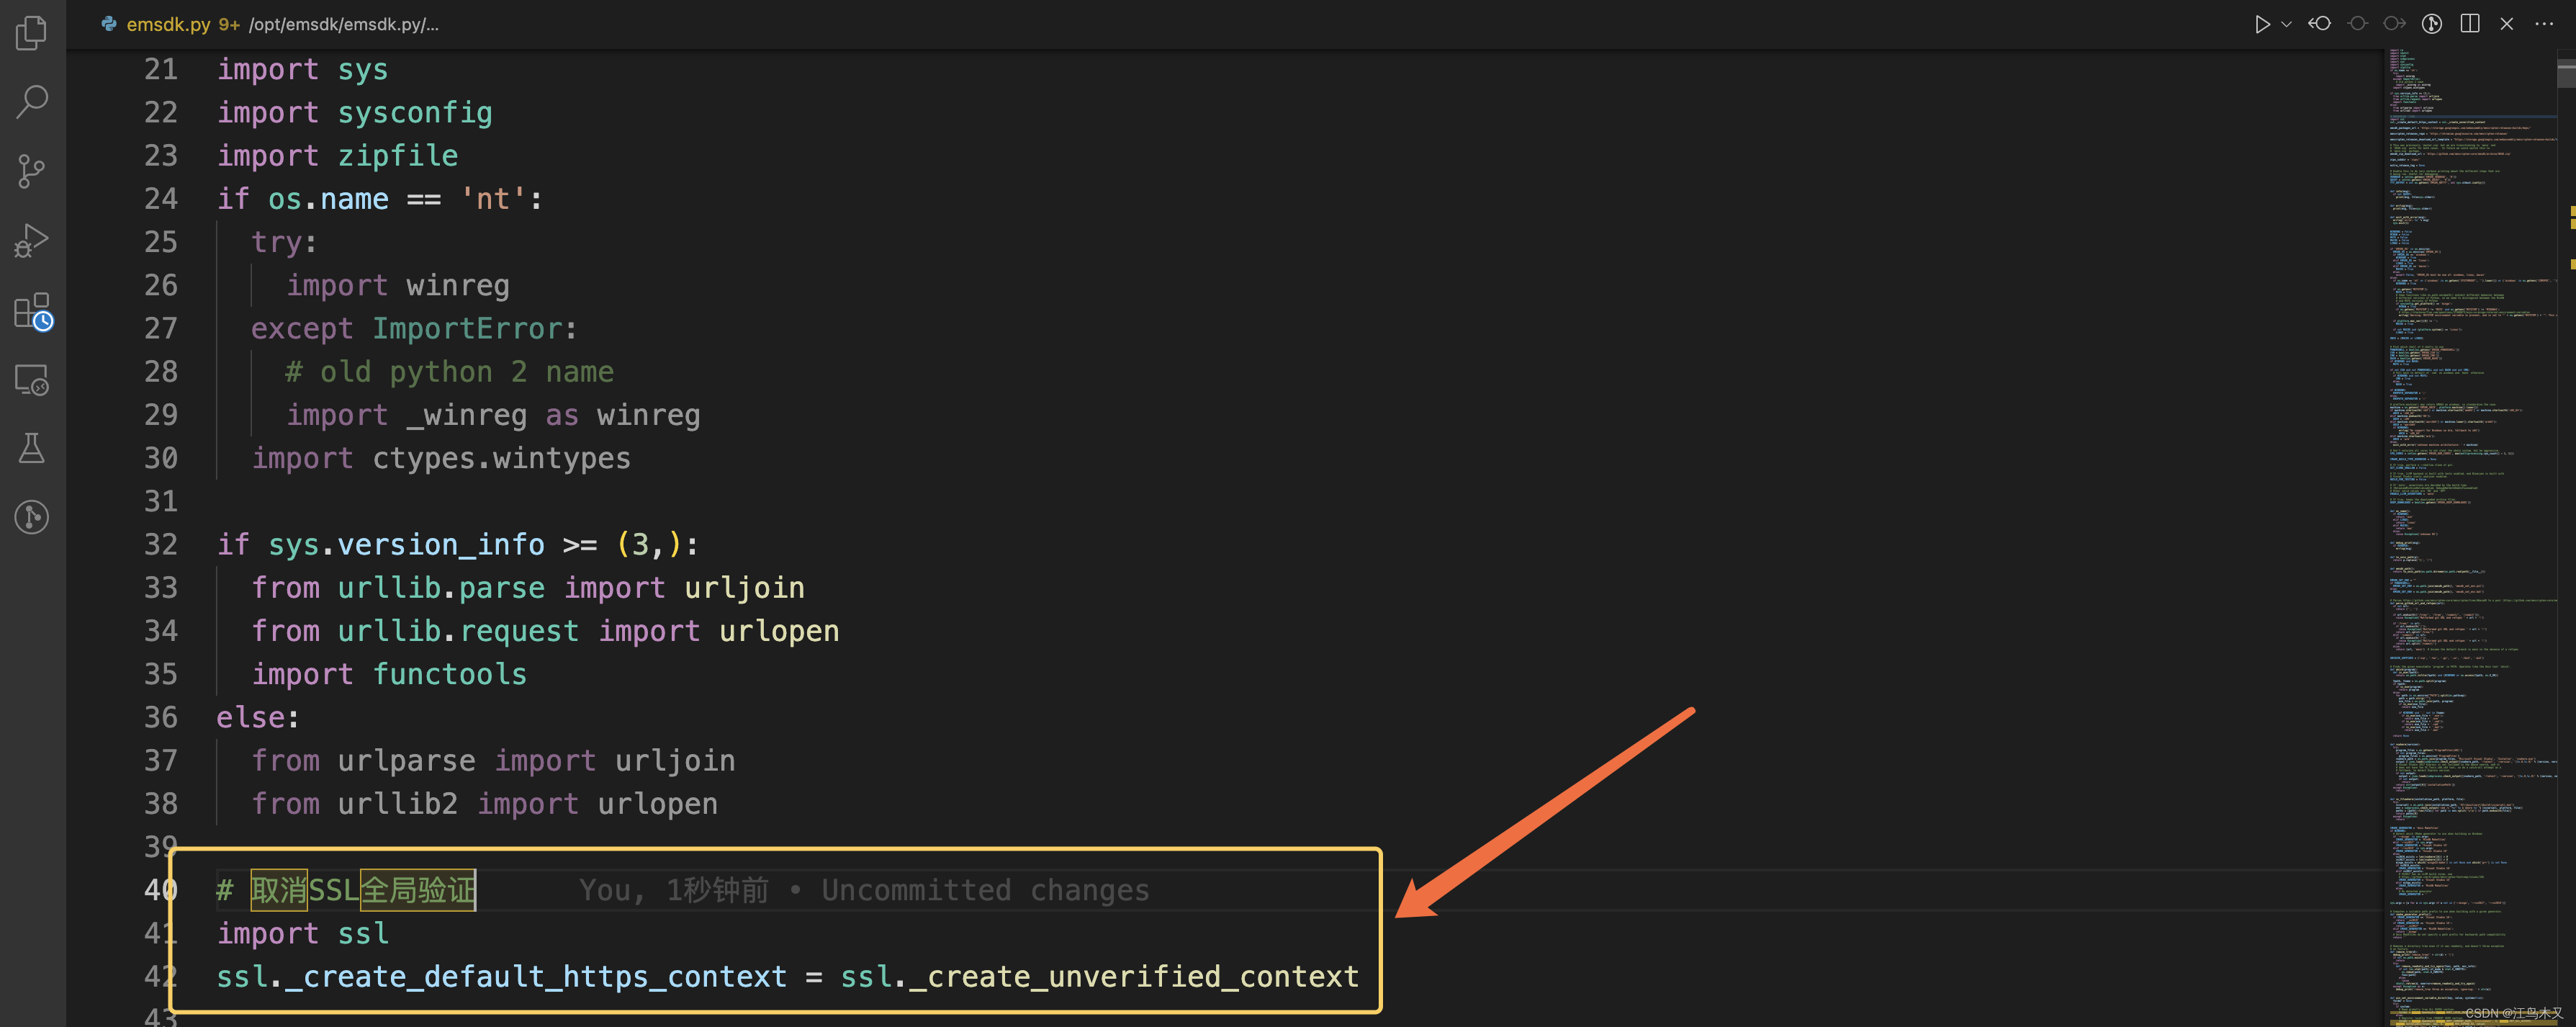Click the vertical scrollbar thumb at the top right

pos(2566,75)
